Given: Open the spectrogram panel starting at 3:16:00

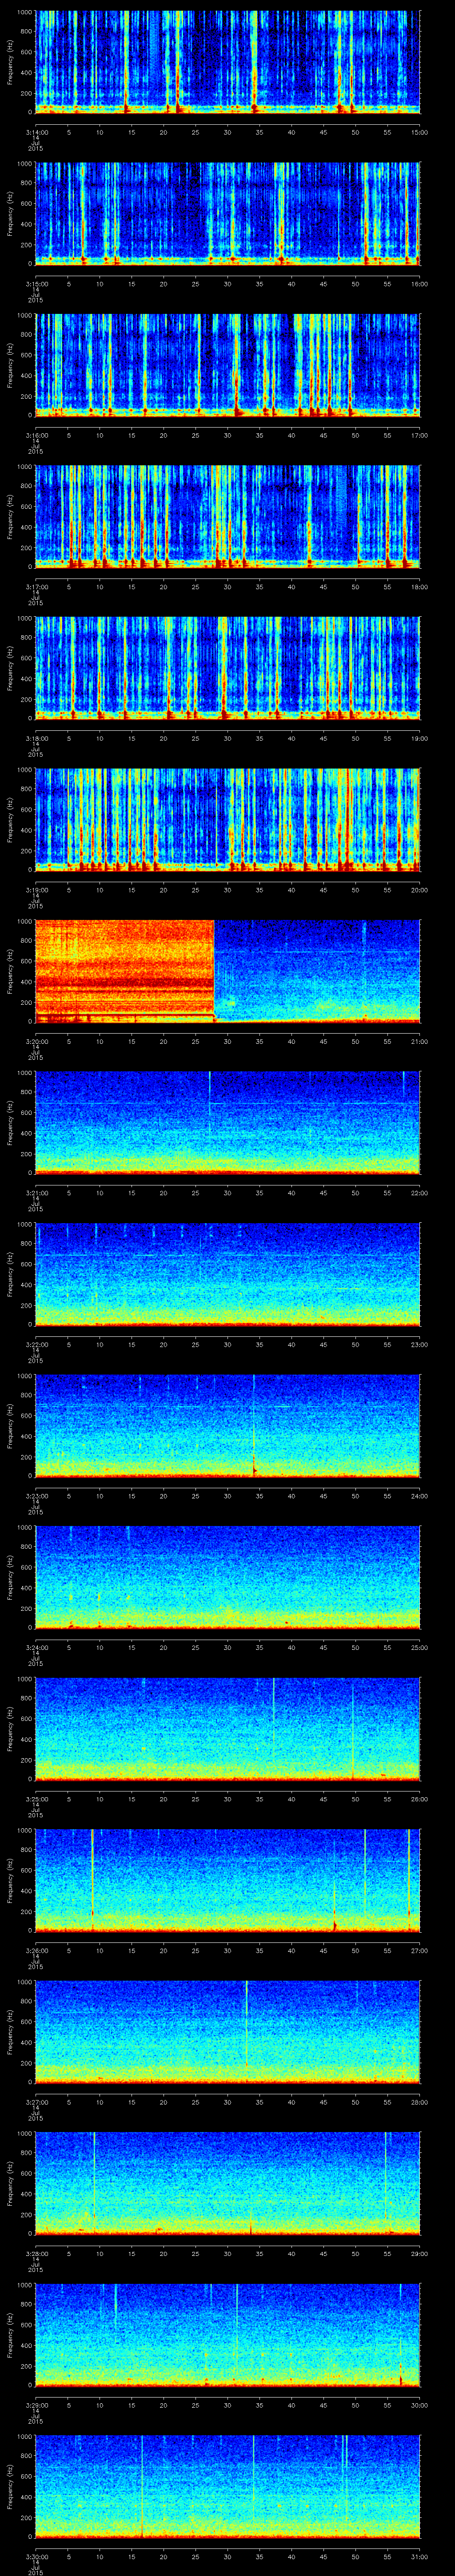Looking at the screenshot, I should click(x=228, y=365).
